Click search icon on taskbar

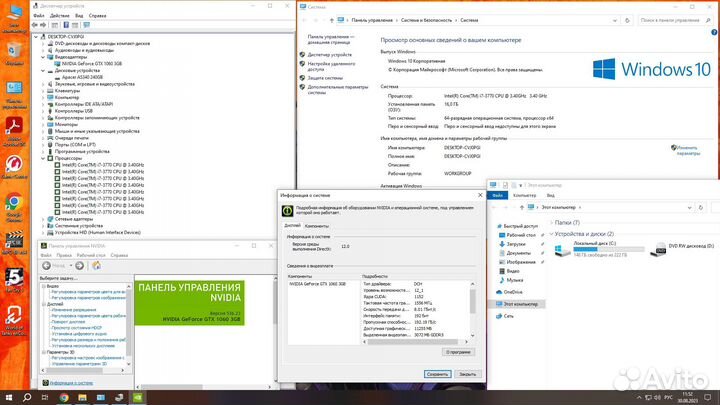27,398
